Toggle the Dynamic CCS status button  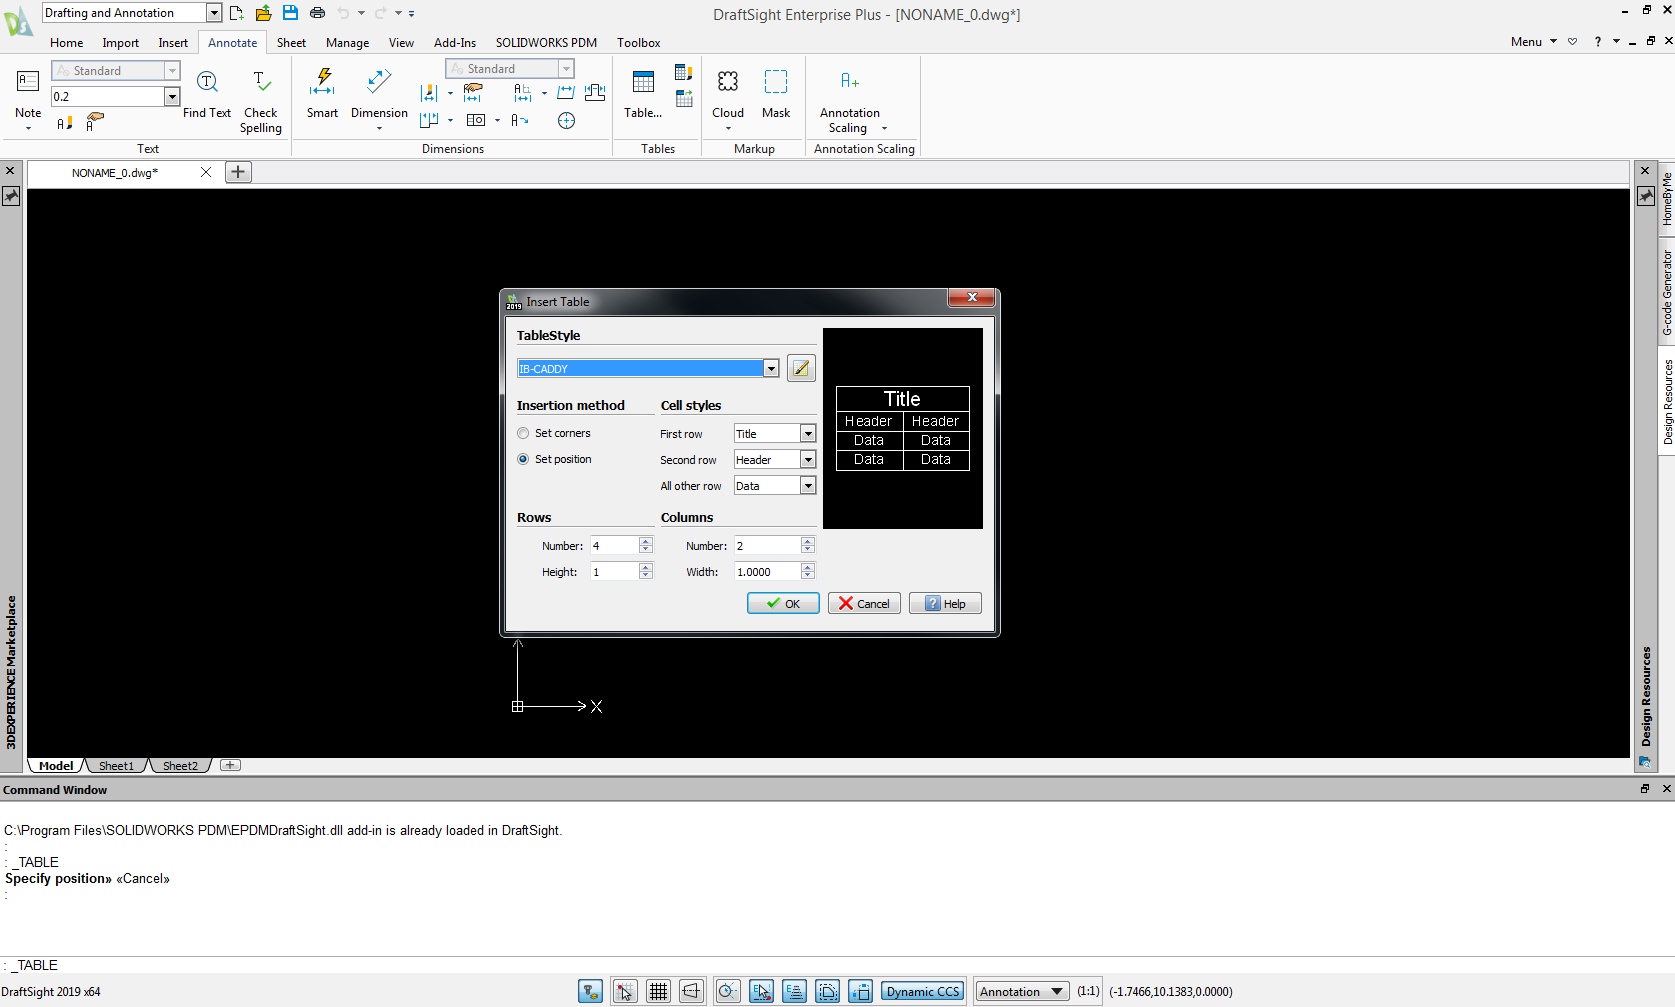pos(922,991)
